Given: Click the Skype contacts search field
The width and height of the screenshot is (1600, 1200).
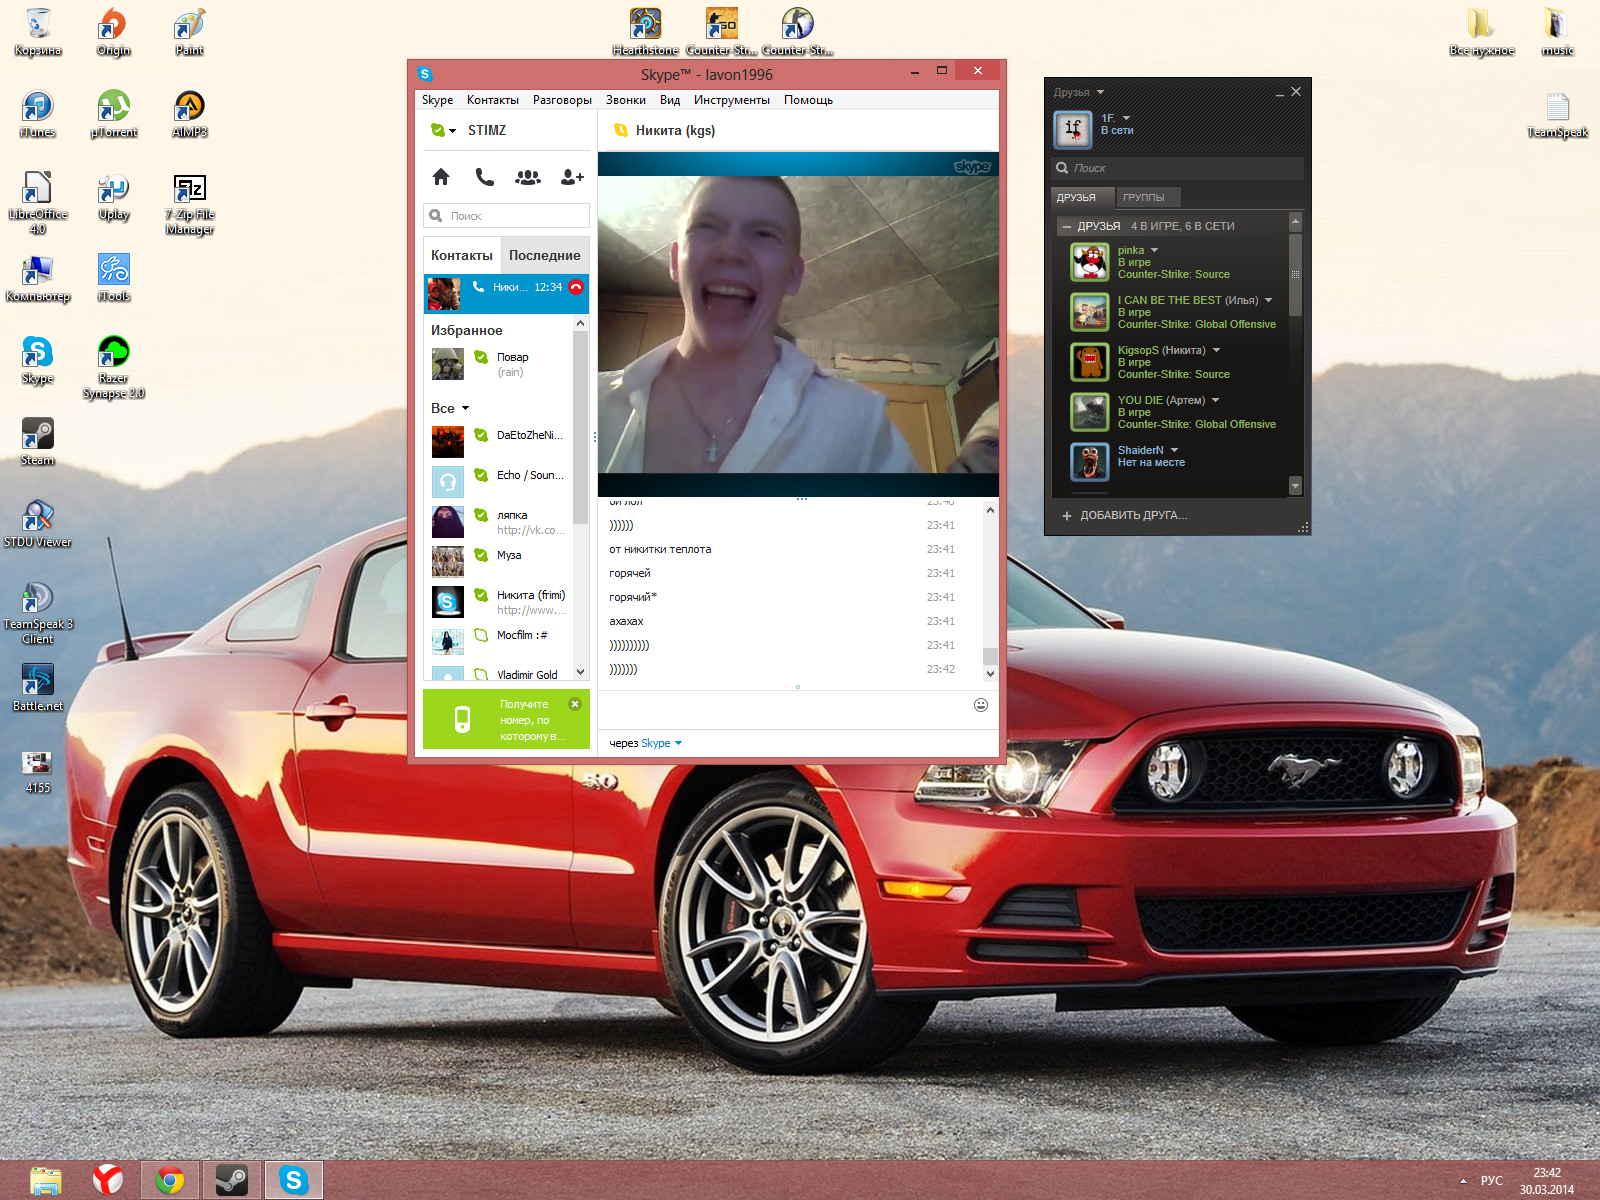Looking at the screenshot, I should (507, 216).
